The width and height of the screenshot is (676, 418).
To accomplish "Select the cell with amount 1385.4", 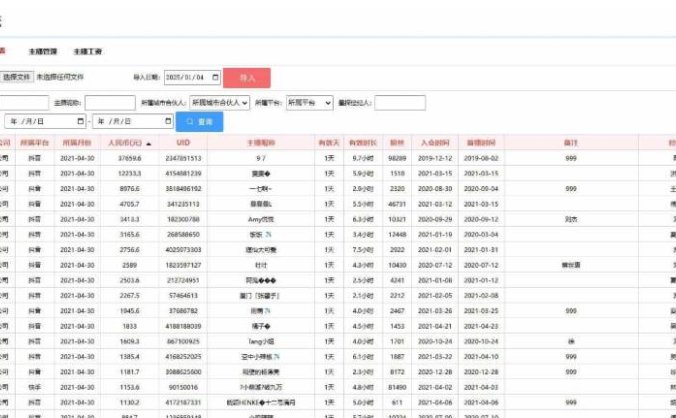I will click(x=130, y=357).
